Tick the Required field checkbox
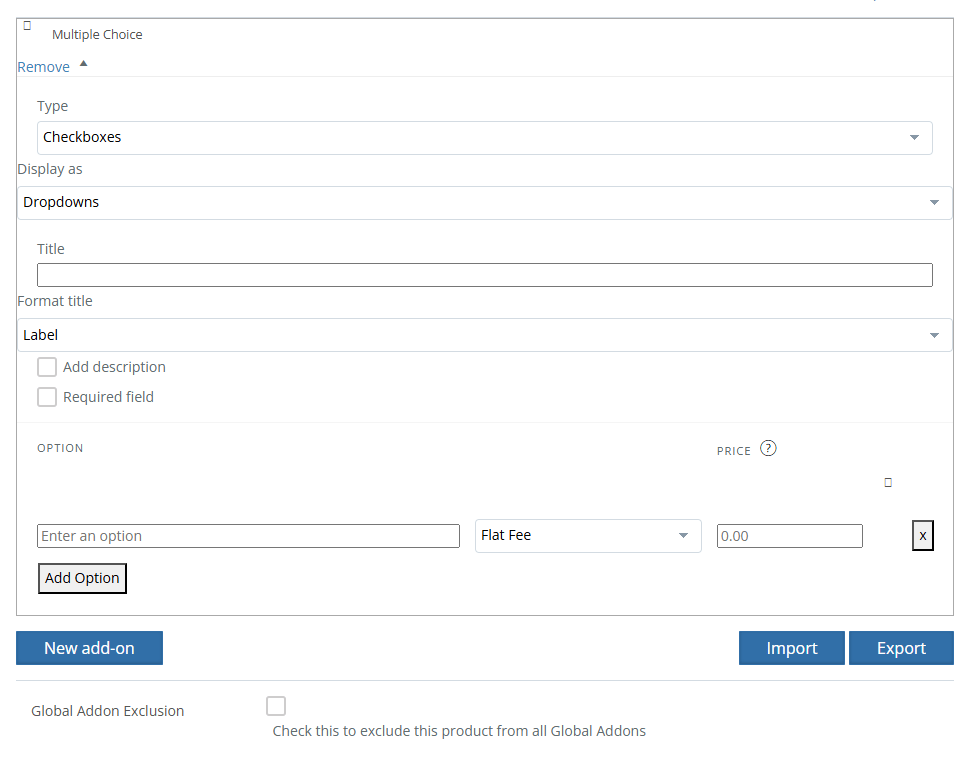 point(47,397)
